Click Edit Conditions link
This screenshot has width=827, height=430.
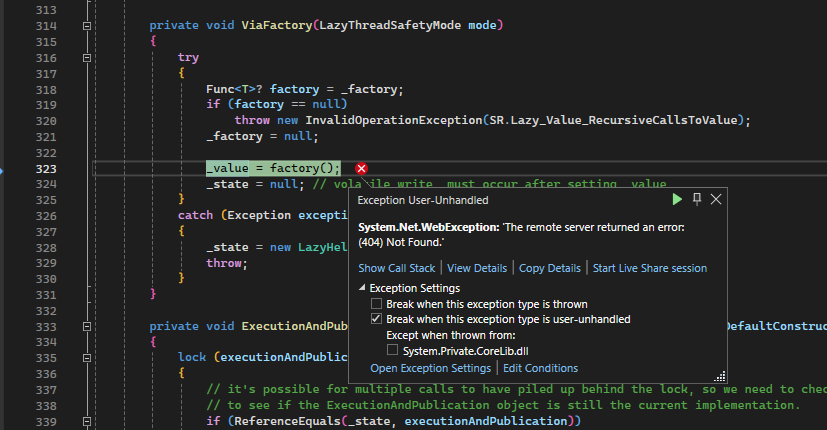[540, 368]
